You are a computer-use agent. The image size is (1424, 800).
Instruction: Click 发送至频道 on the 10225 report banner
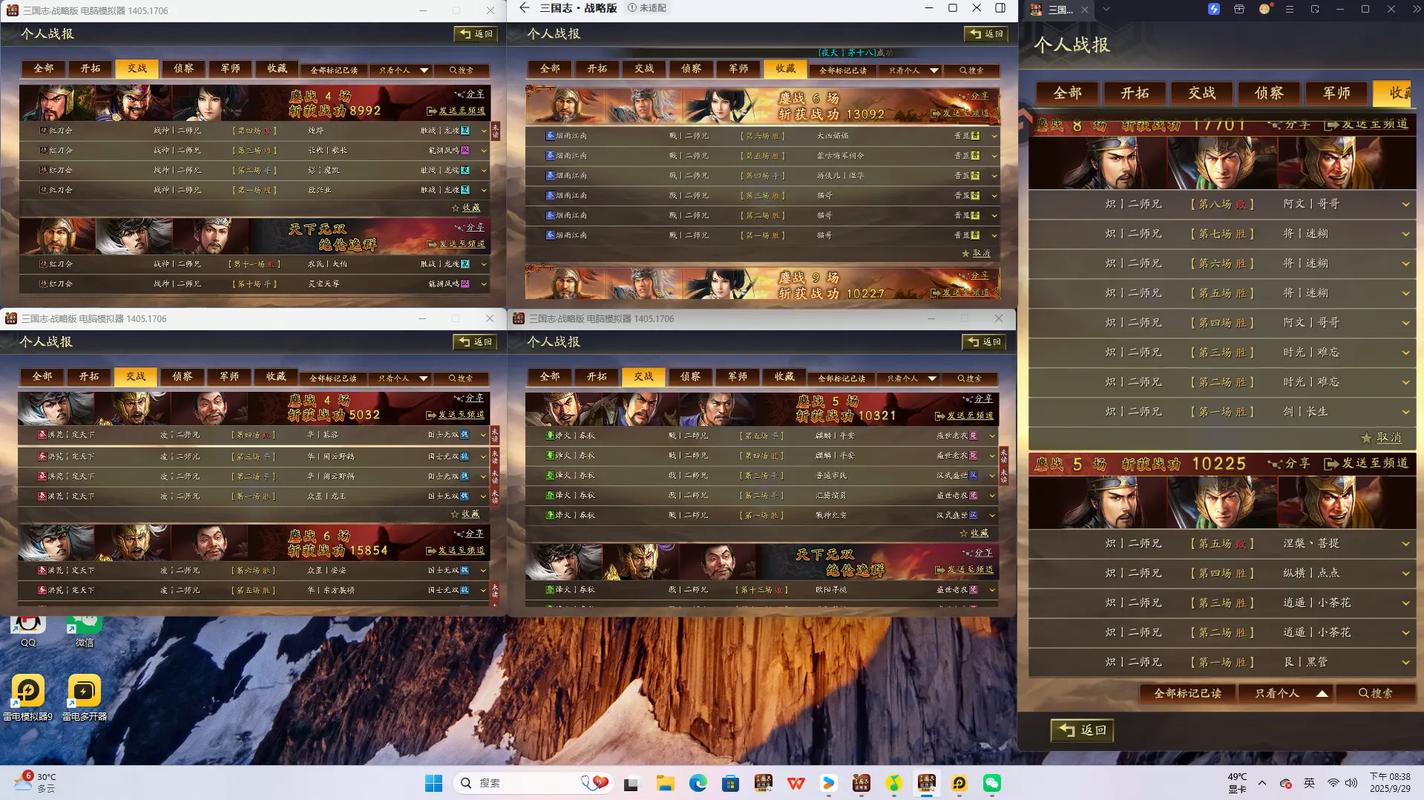point(1367,464)
